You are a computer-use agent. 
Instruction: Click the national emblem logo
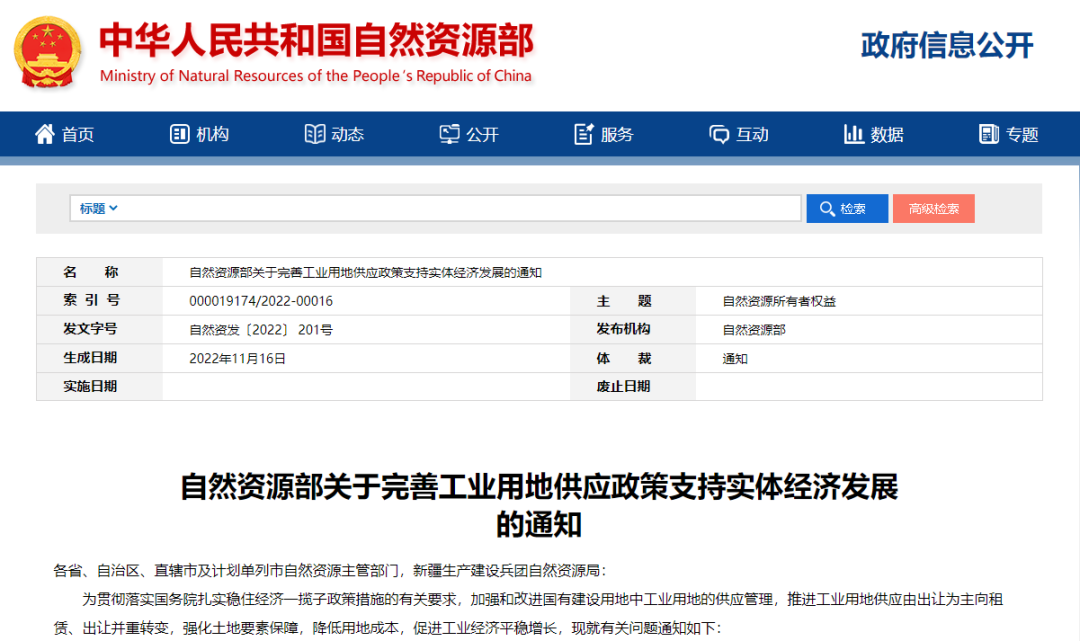[x=49, y=51]
